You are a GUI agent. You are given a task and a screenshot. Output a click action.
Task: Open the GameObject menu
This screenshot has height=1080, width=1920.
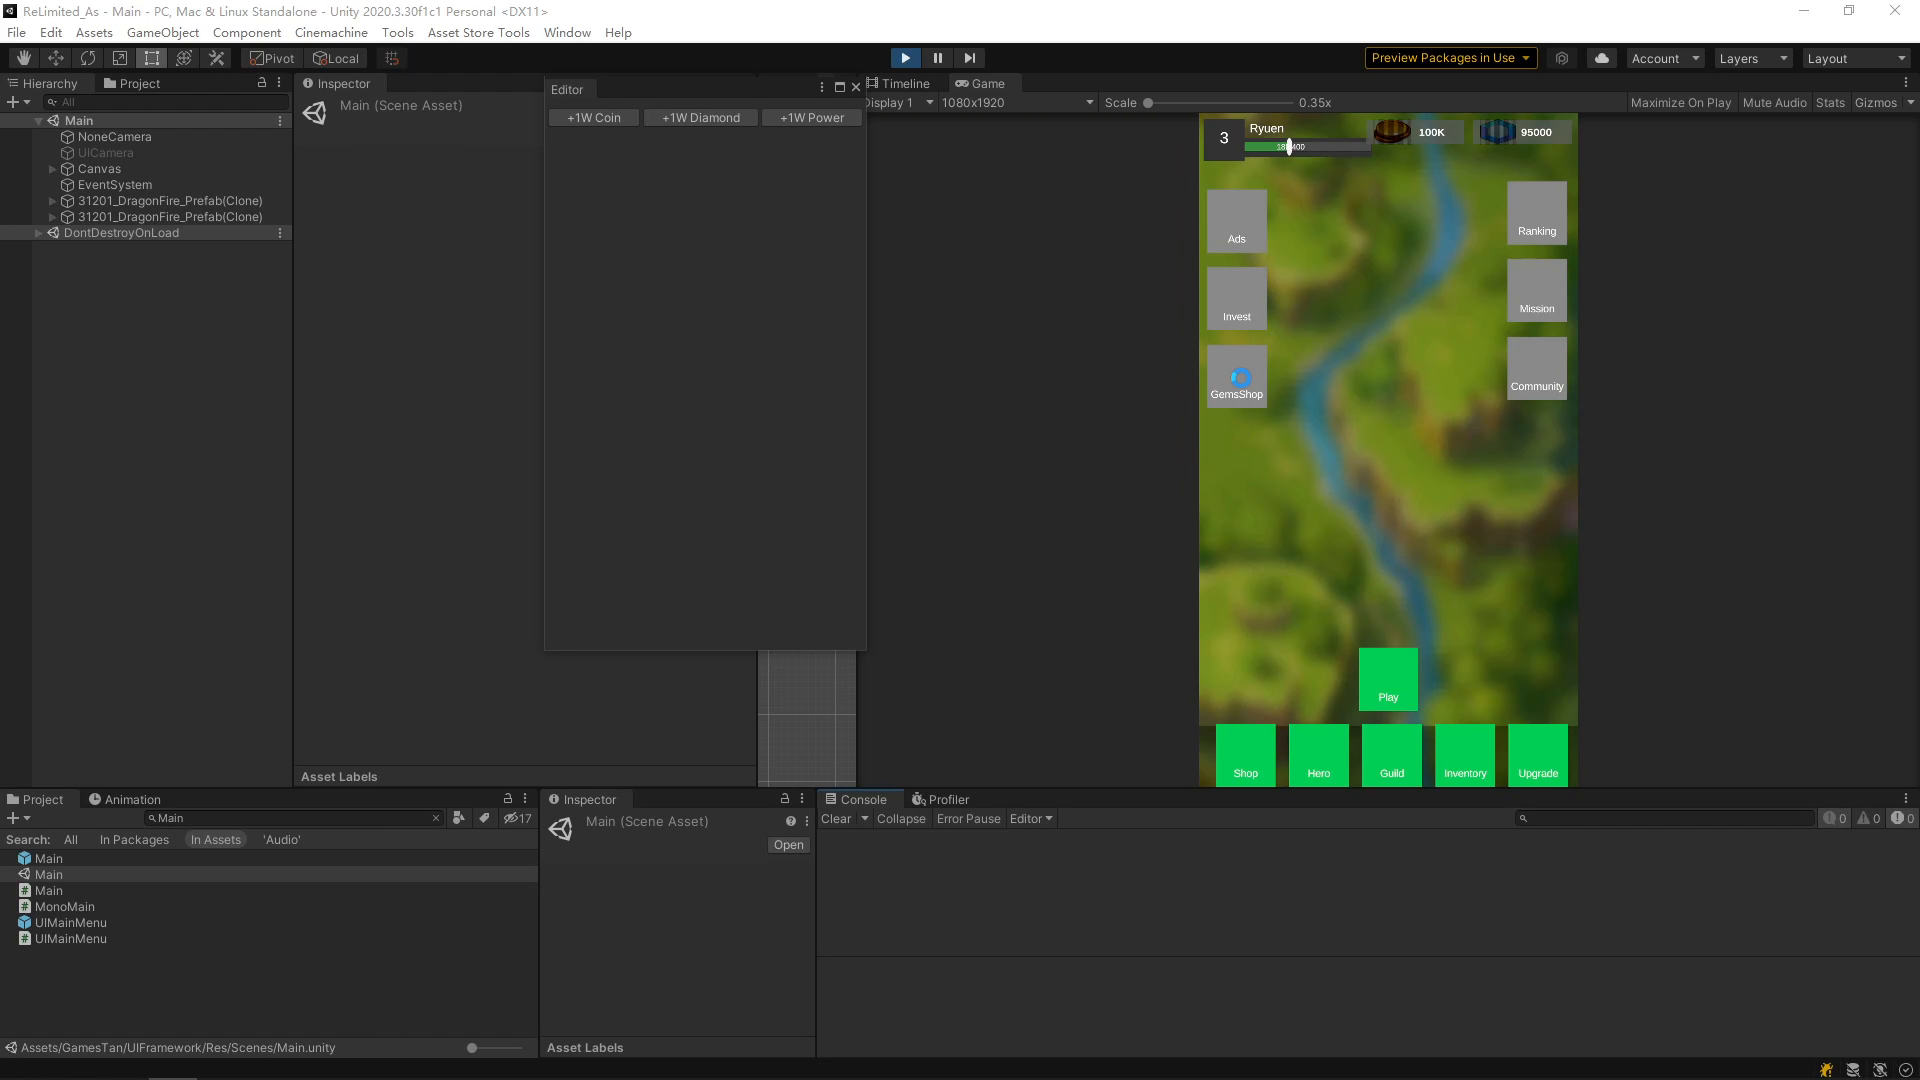163,32
